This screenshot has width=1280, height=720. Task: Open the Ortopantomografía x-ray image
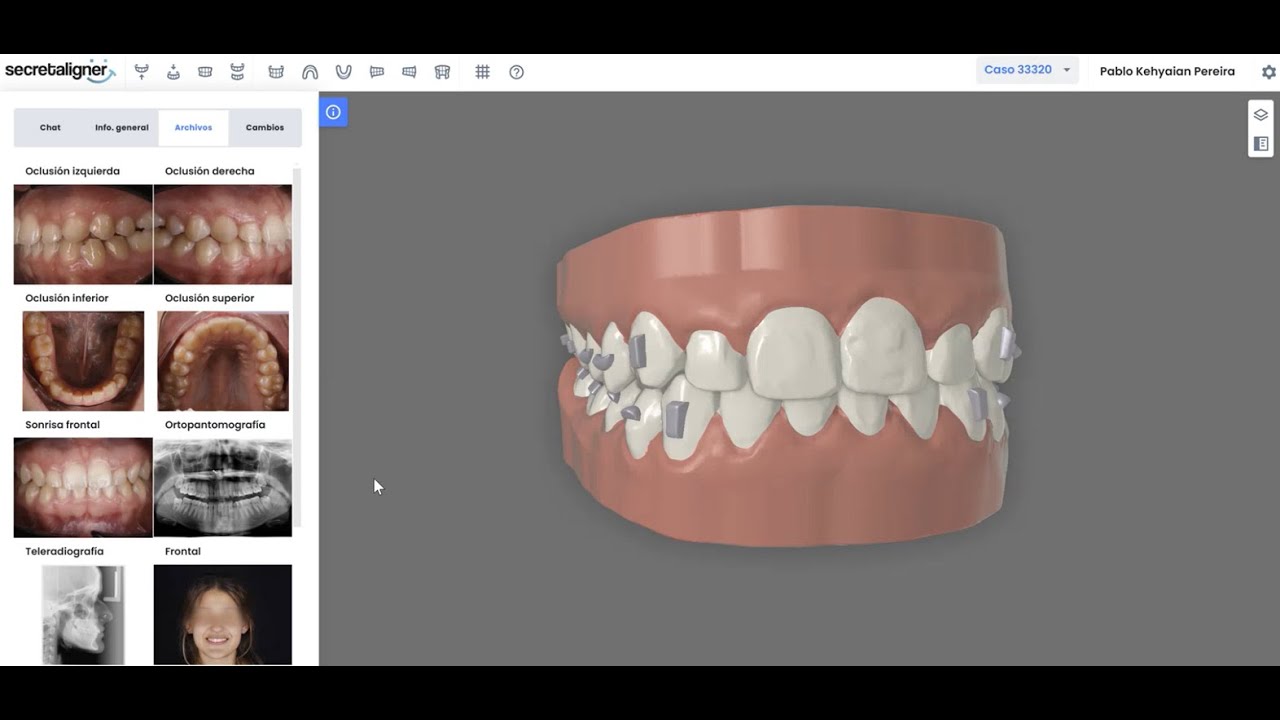223,488
